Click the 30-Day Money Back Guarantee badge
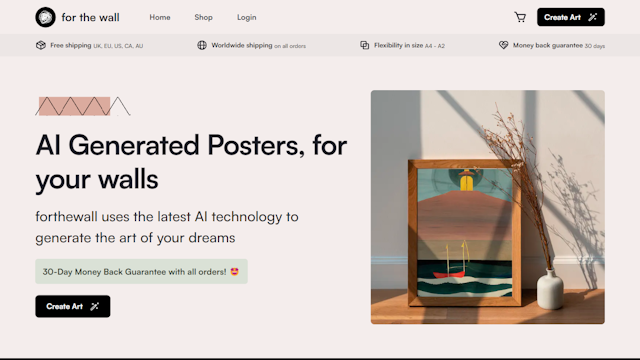The width and height of the screenshot is (640, 360). pos(141,271)
